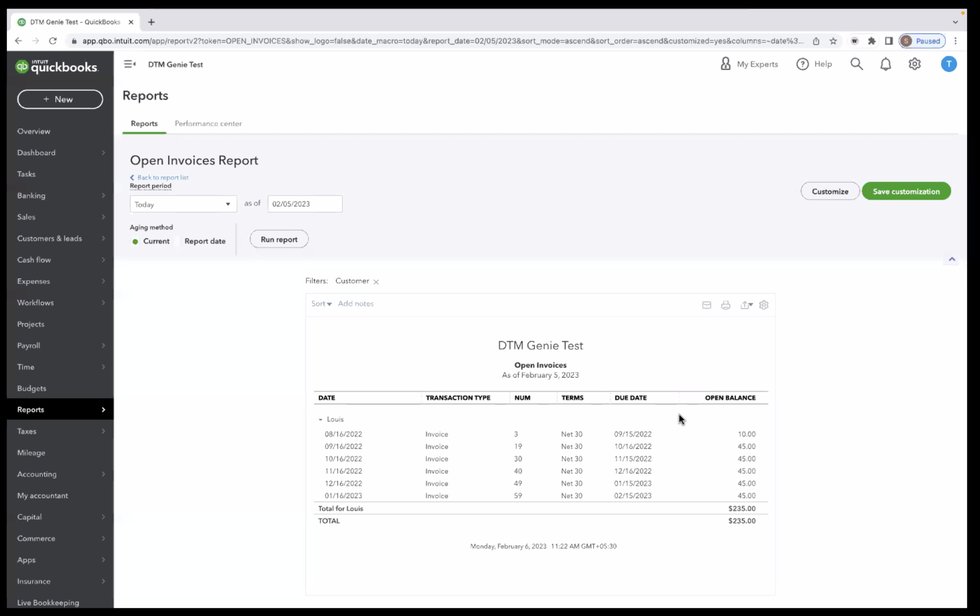Open Banking in the sidebar
This screenshot has height=616, width=980.
(x=32, y=195)
